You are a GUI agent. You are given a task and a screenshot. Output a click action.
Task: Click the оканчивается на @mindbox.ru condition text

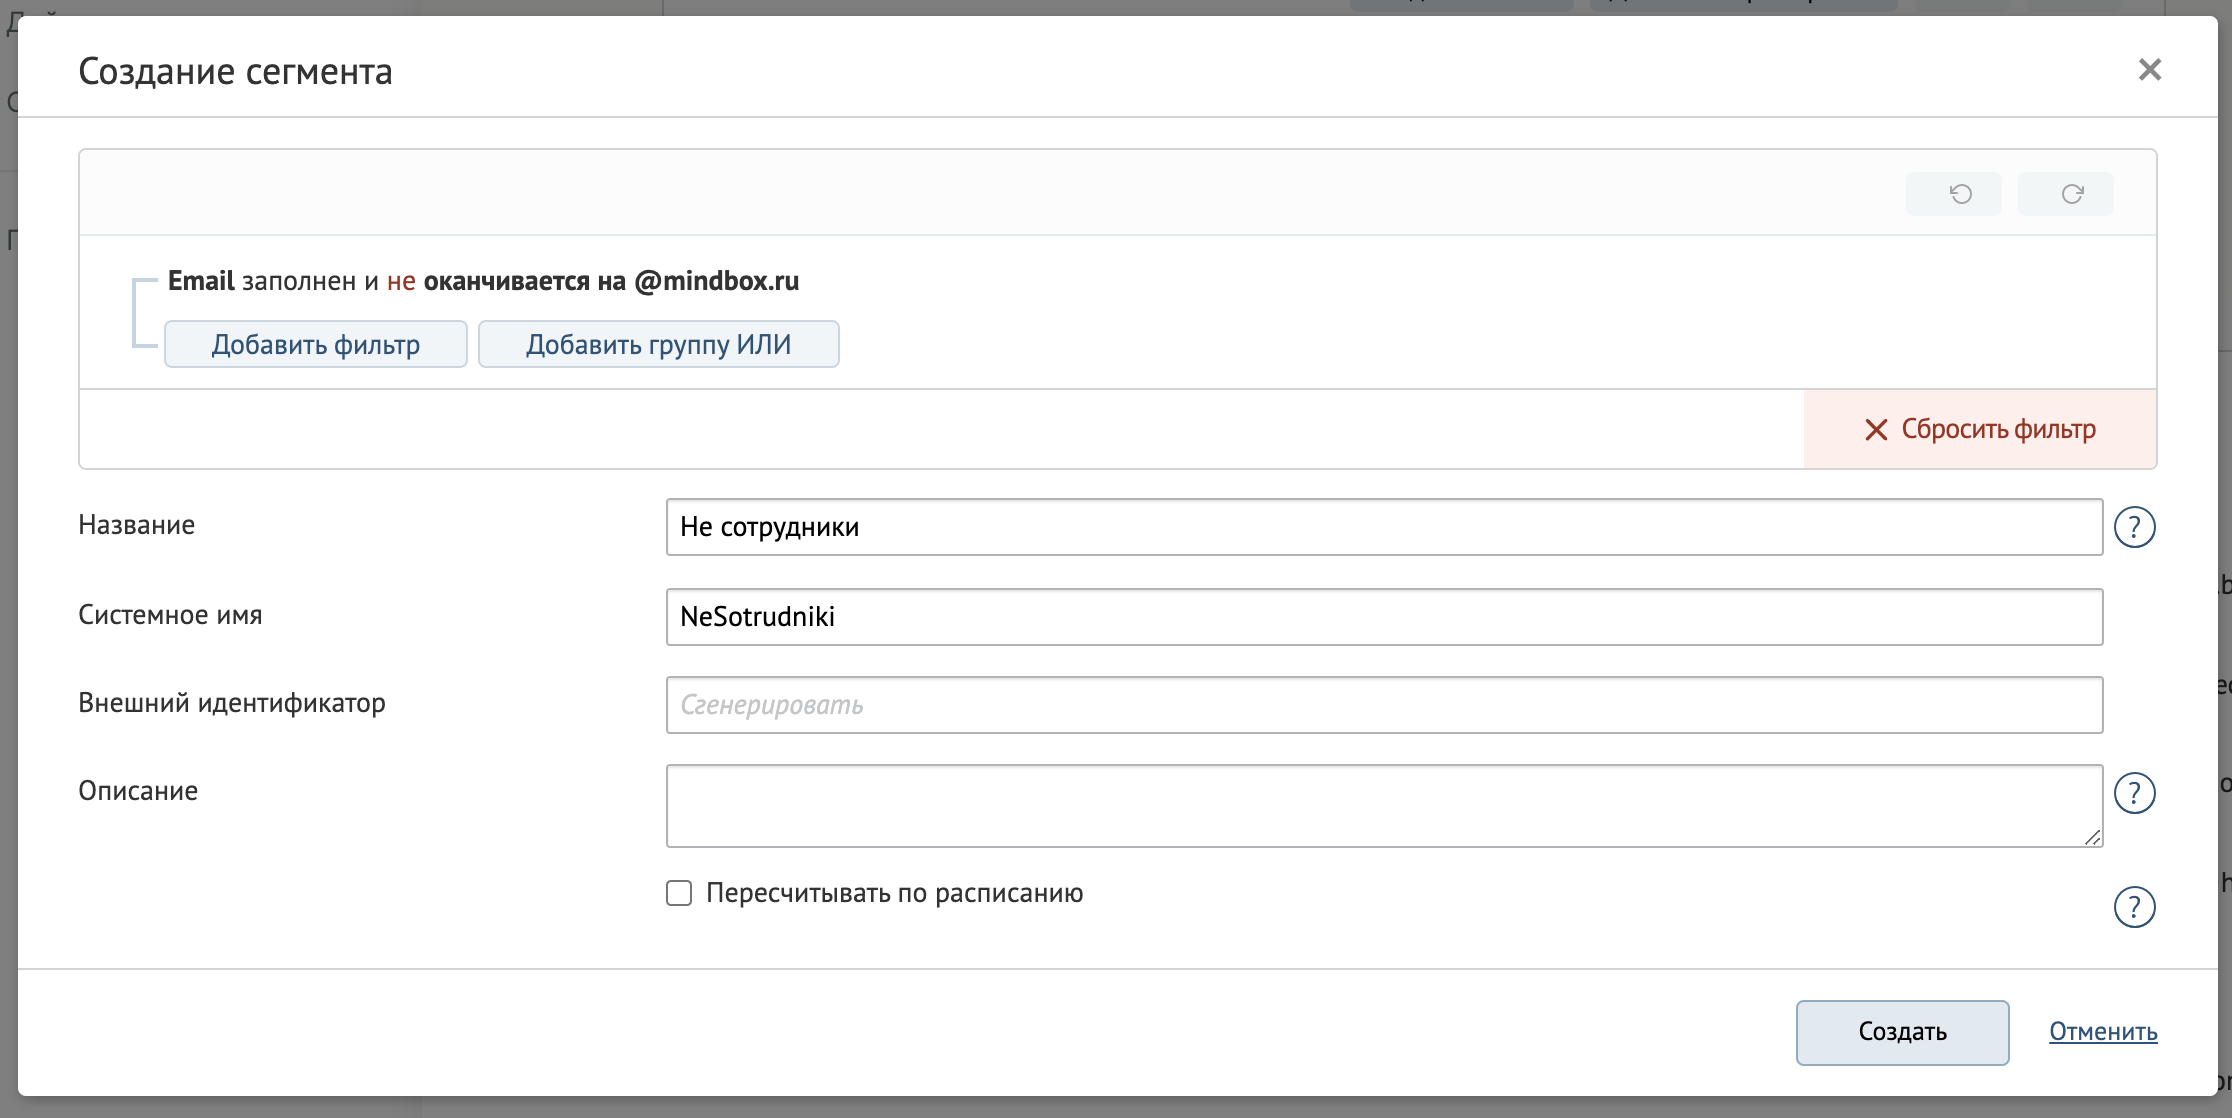coord(611,281)
